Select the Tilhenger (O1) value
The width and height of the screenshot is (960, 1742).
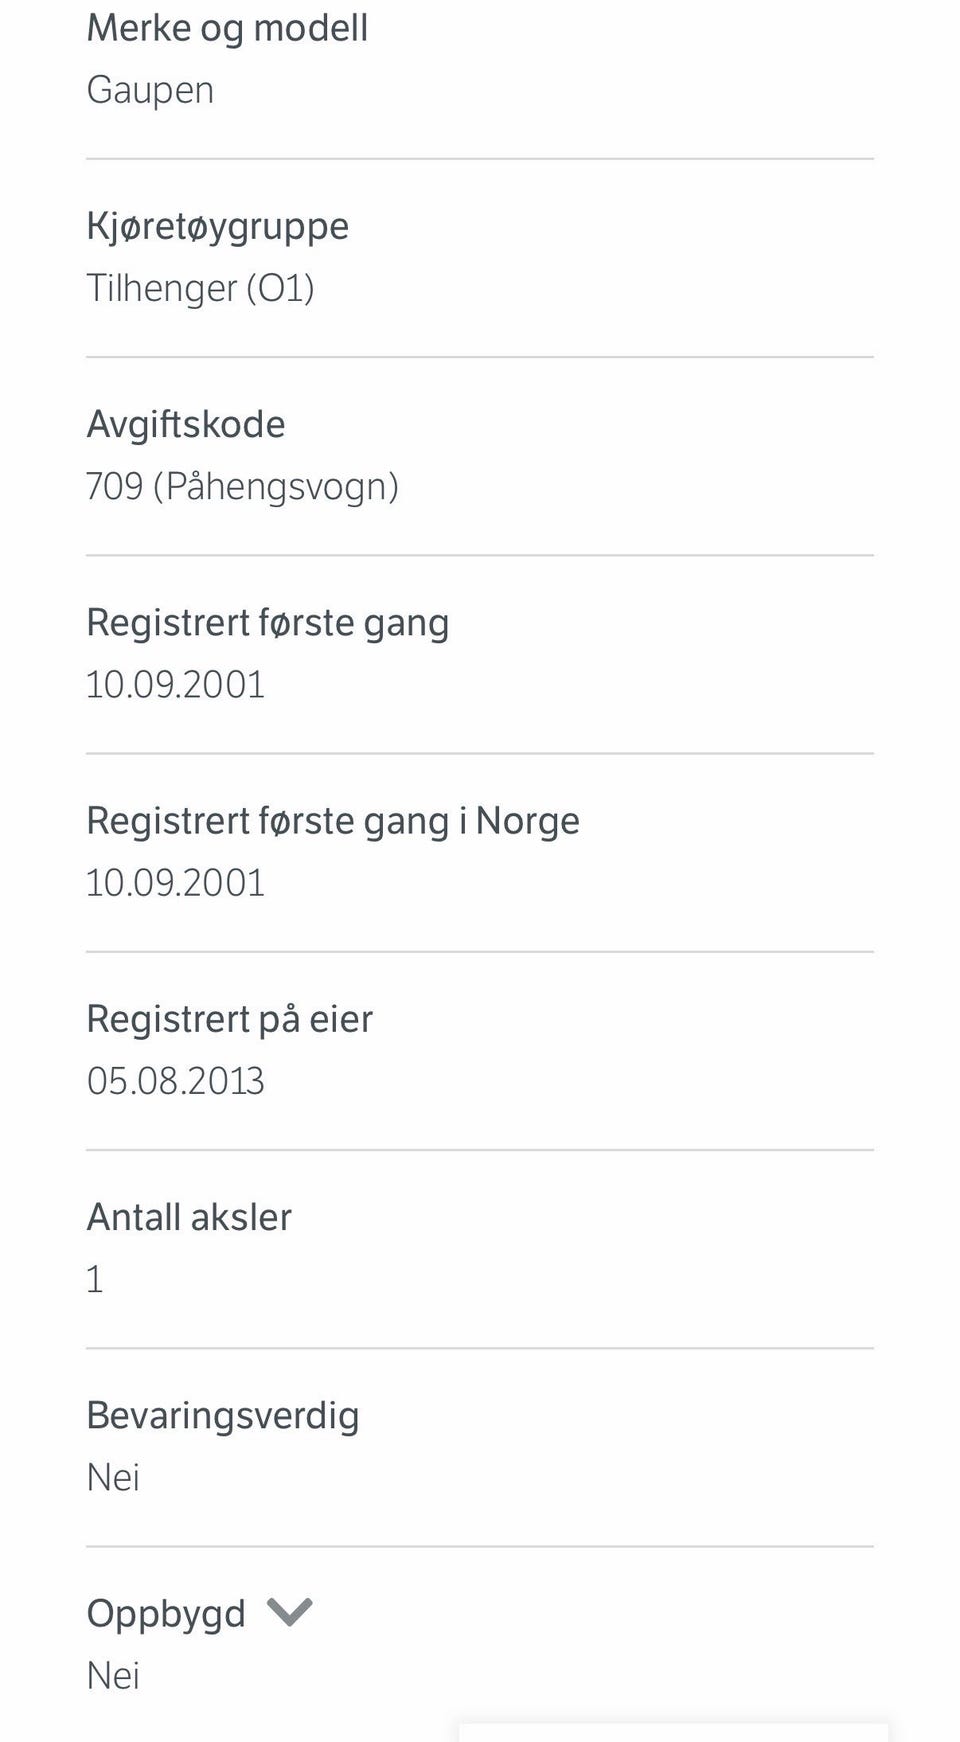pyautogui.click(x=200, y=288)
